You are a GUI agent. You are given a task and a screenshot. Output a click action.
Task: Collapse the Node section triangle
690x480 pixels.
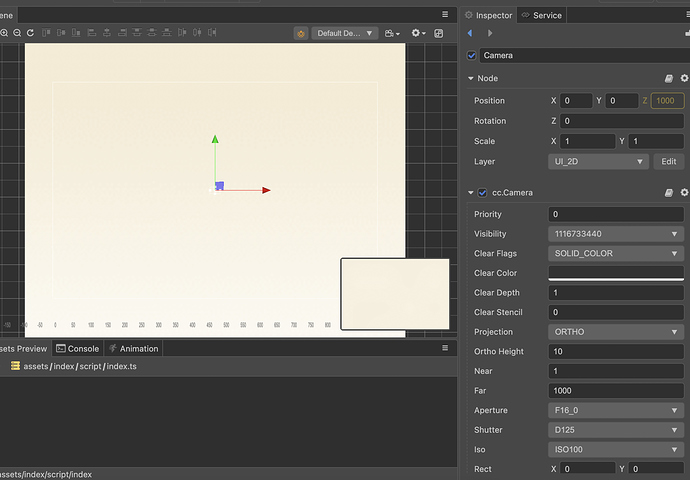(x=470, y=78)
